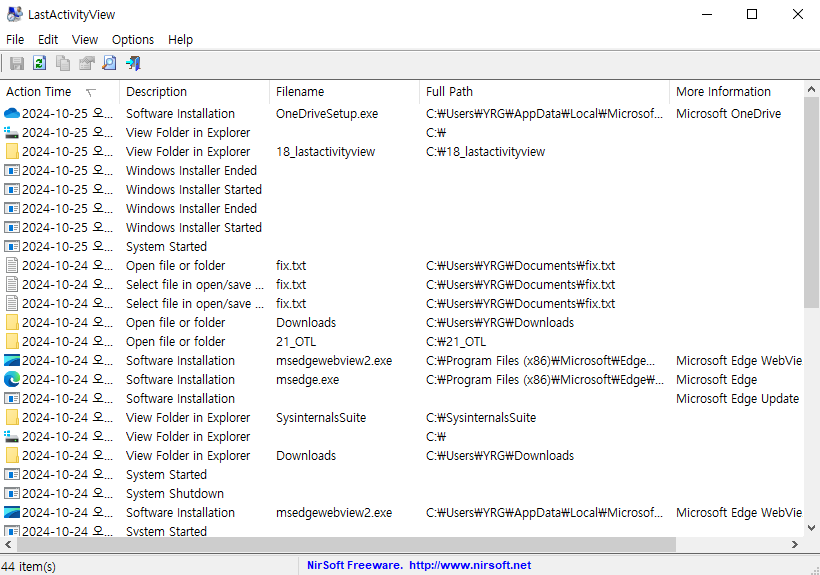Select the Microsoft Edge Update info cell
820x575 pixels.
click(x=737, y=398)
